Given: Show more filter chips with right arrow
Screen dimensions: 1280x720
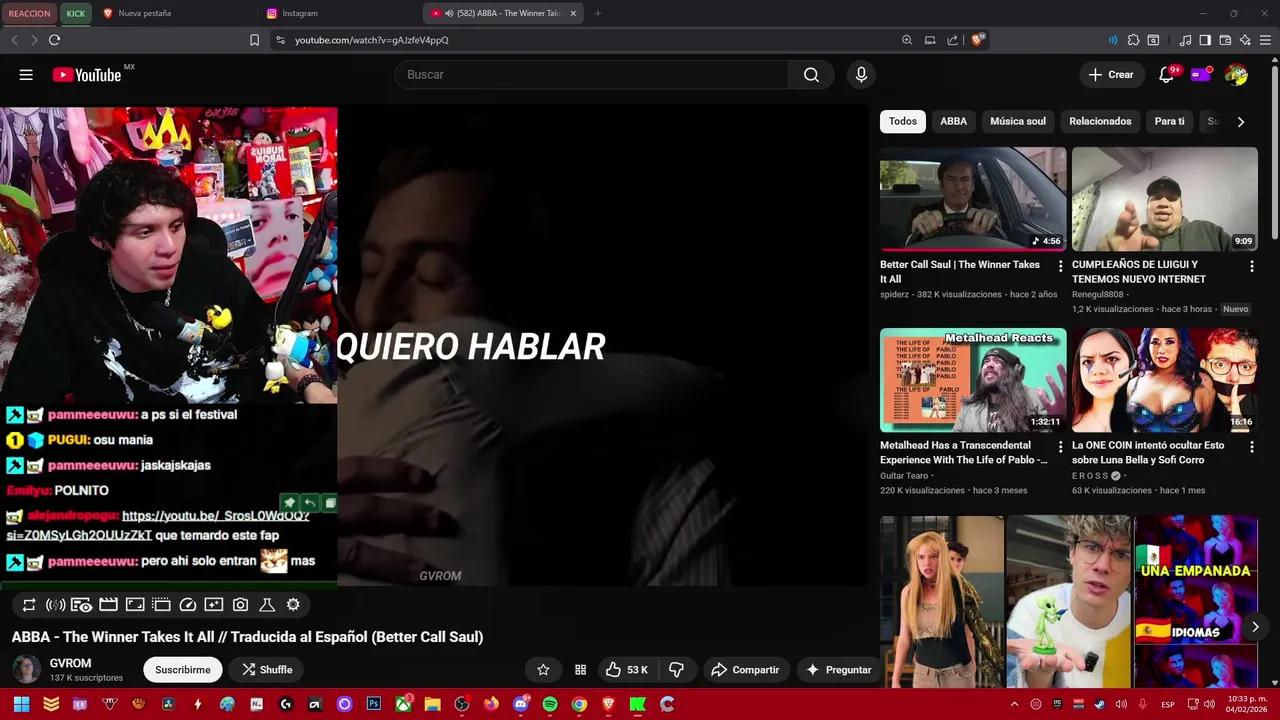Looking at the screenshot, I should point(1241,121).
